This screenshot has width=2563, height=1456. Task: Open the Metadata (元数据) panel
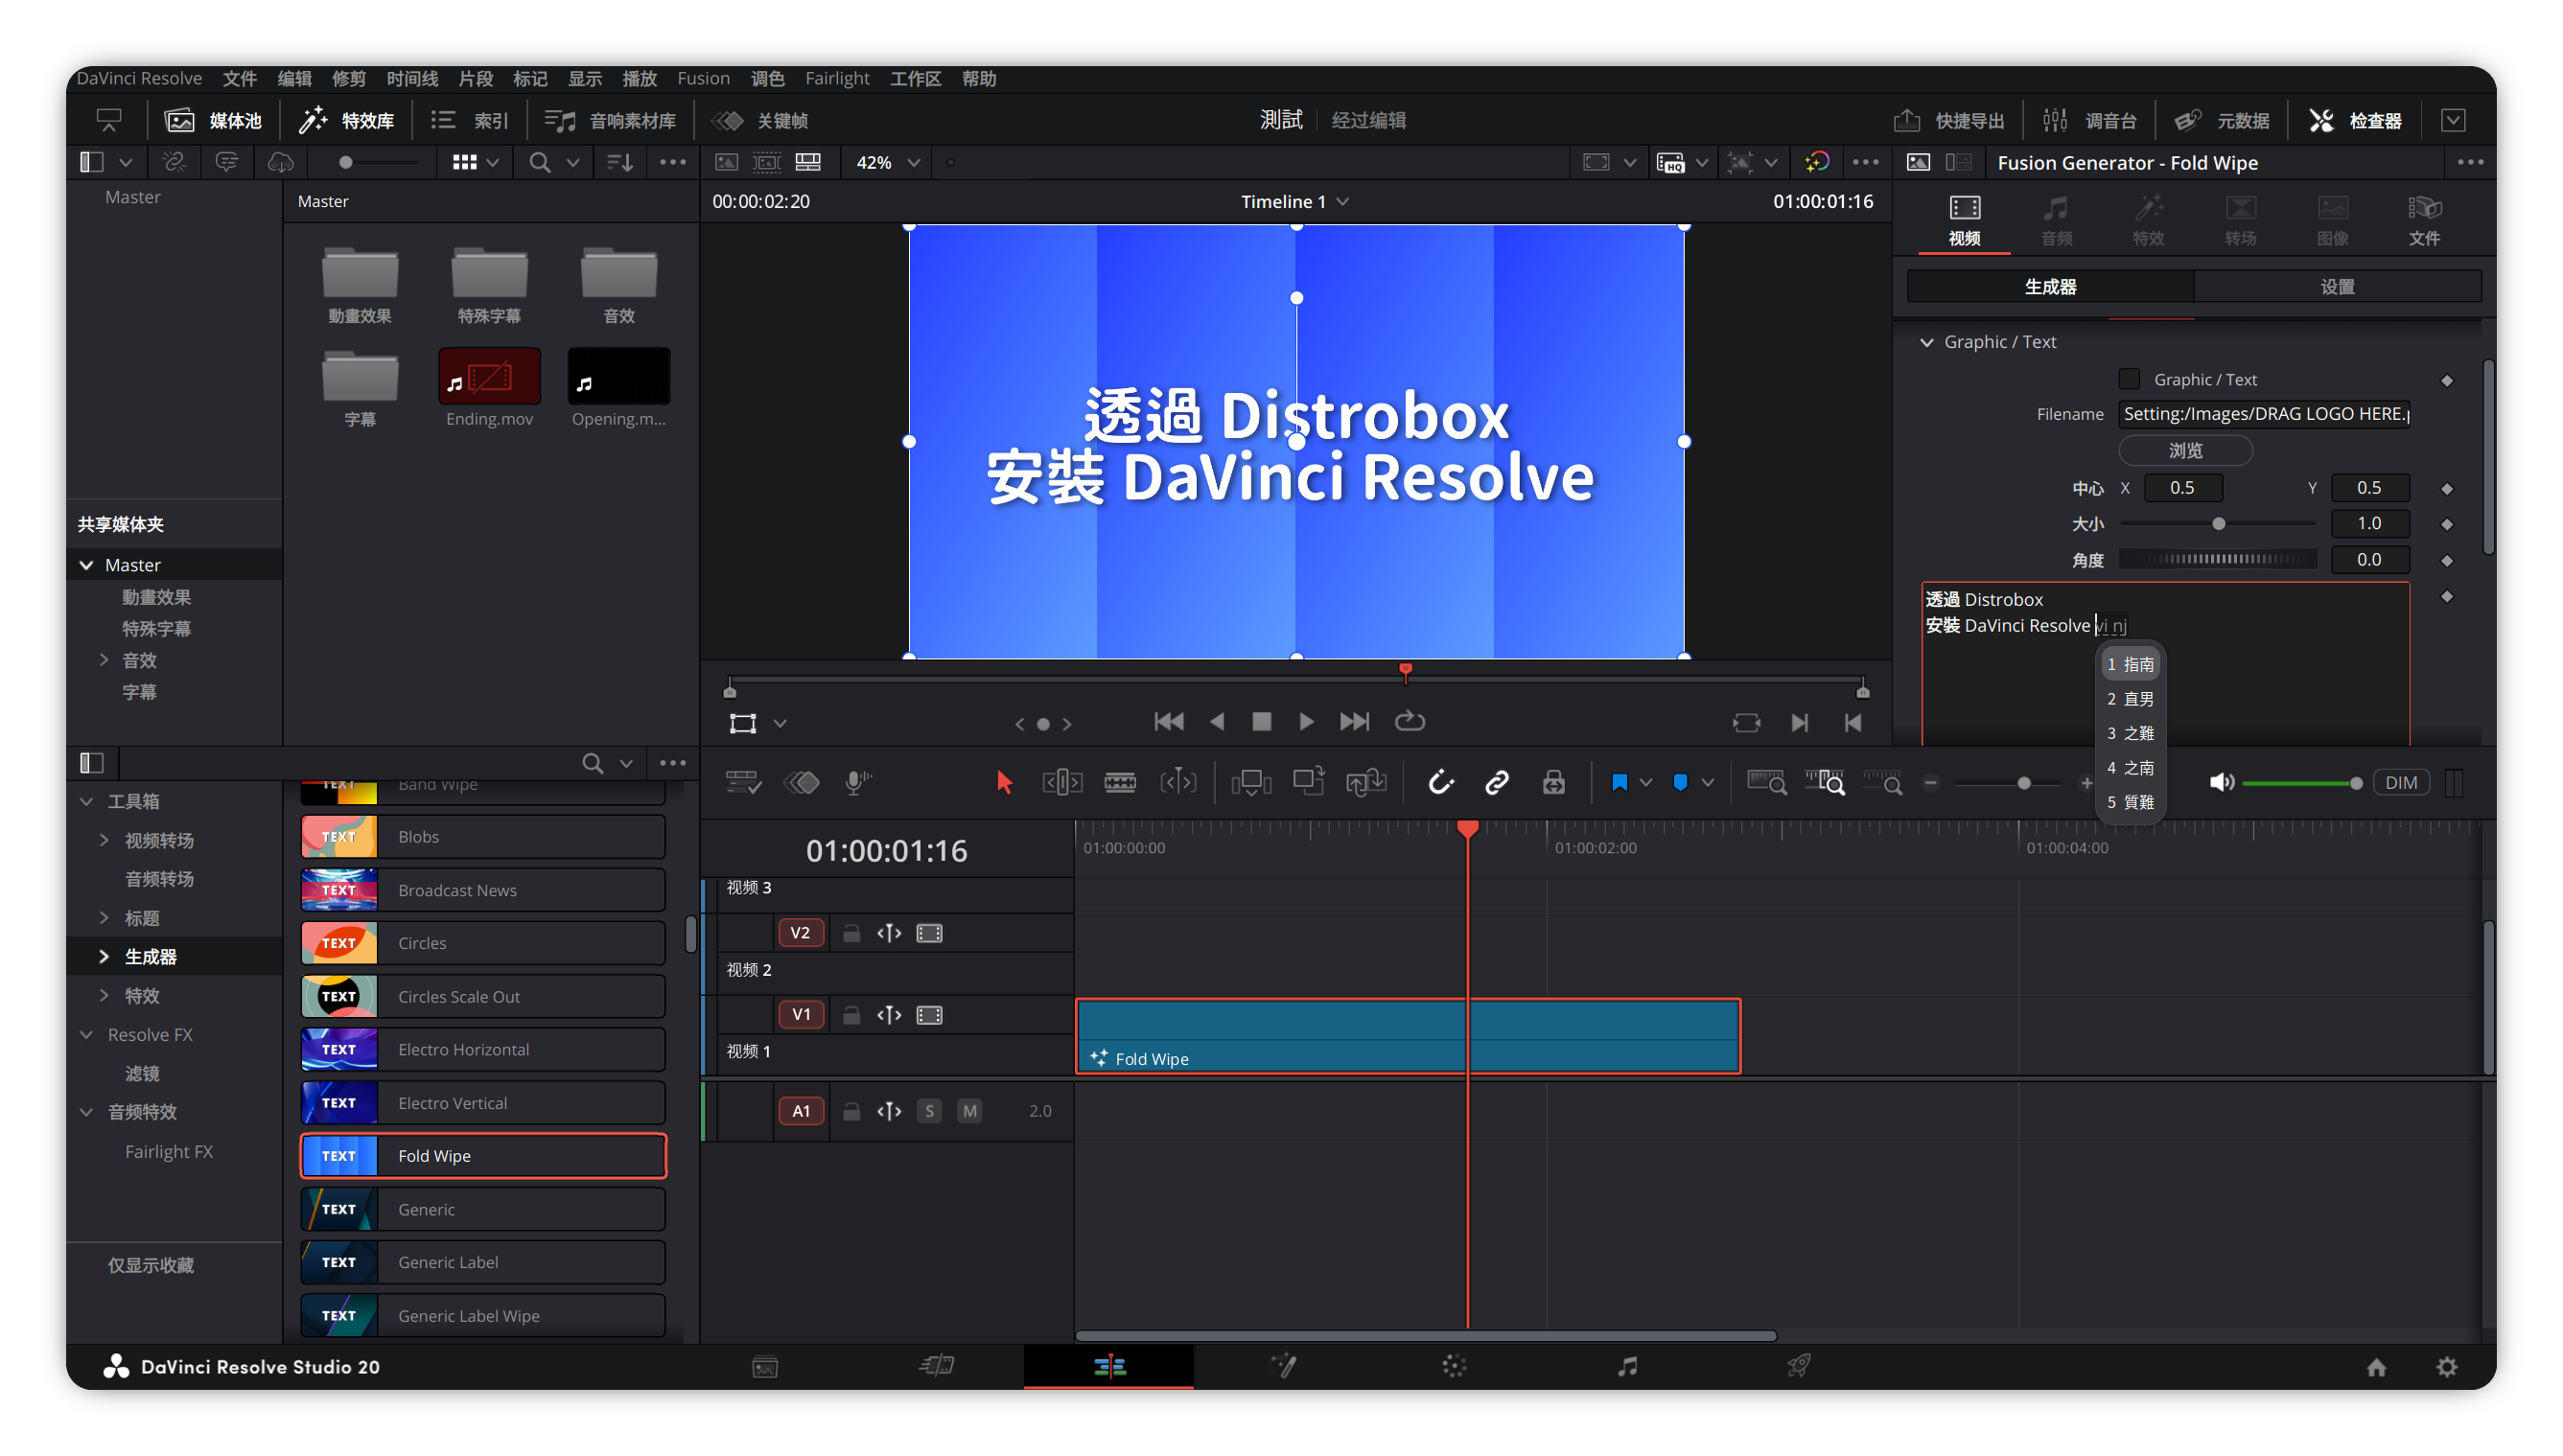[2222, 120]
